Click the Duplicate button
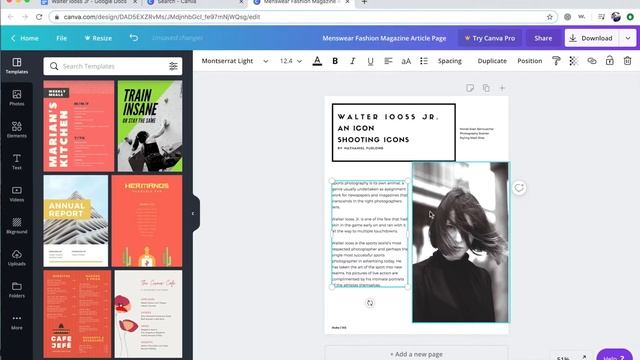Viewport: 640px width, 360px height. click(x=492, y=61)
